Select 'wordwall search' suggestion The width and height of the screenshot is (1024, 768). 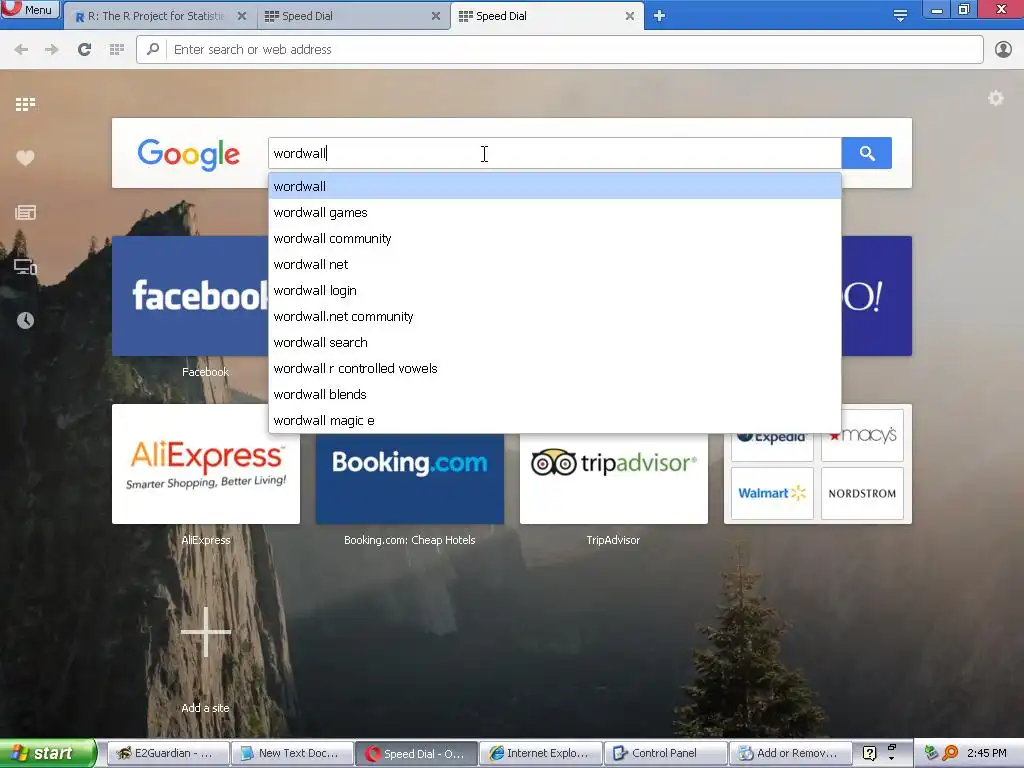coord(554,343)
